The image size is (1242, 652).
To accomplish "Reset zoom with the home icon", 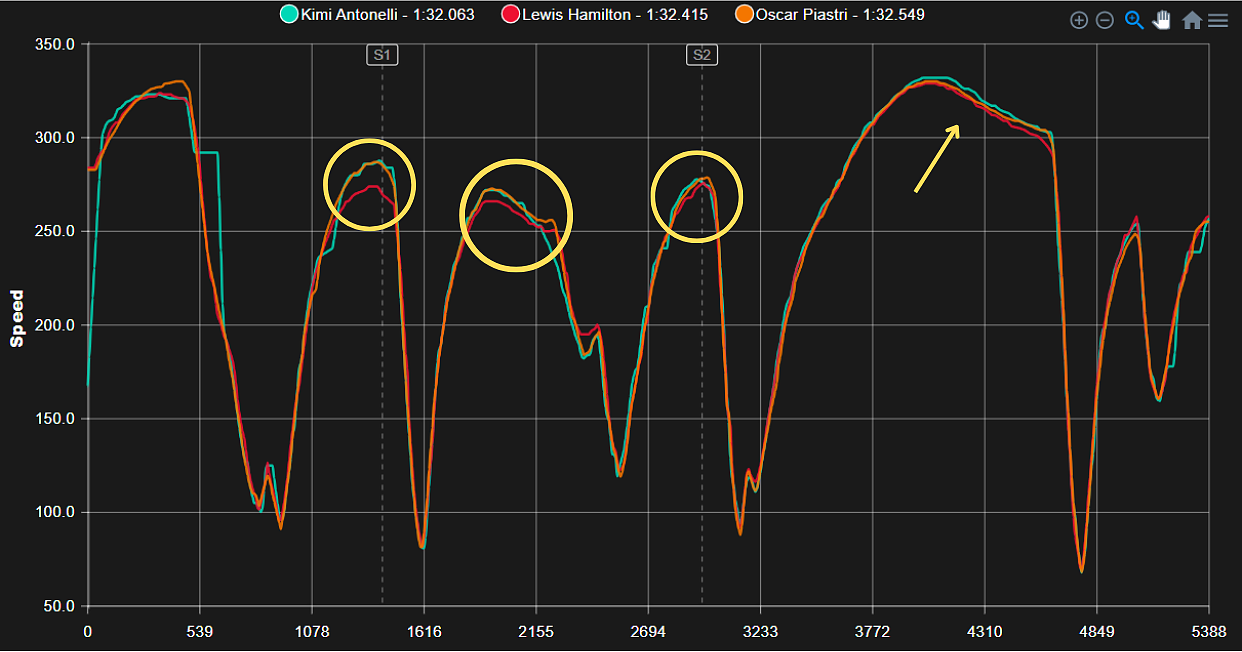I will tap(1192, 20).
